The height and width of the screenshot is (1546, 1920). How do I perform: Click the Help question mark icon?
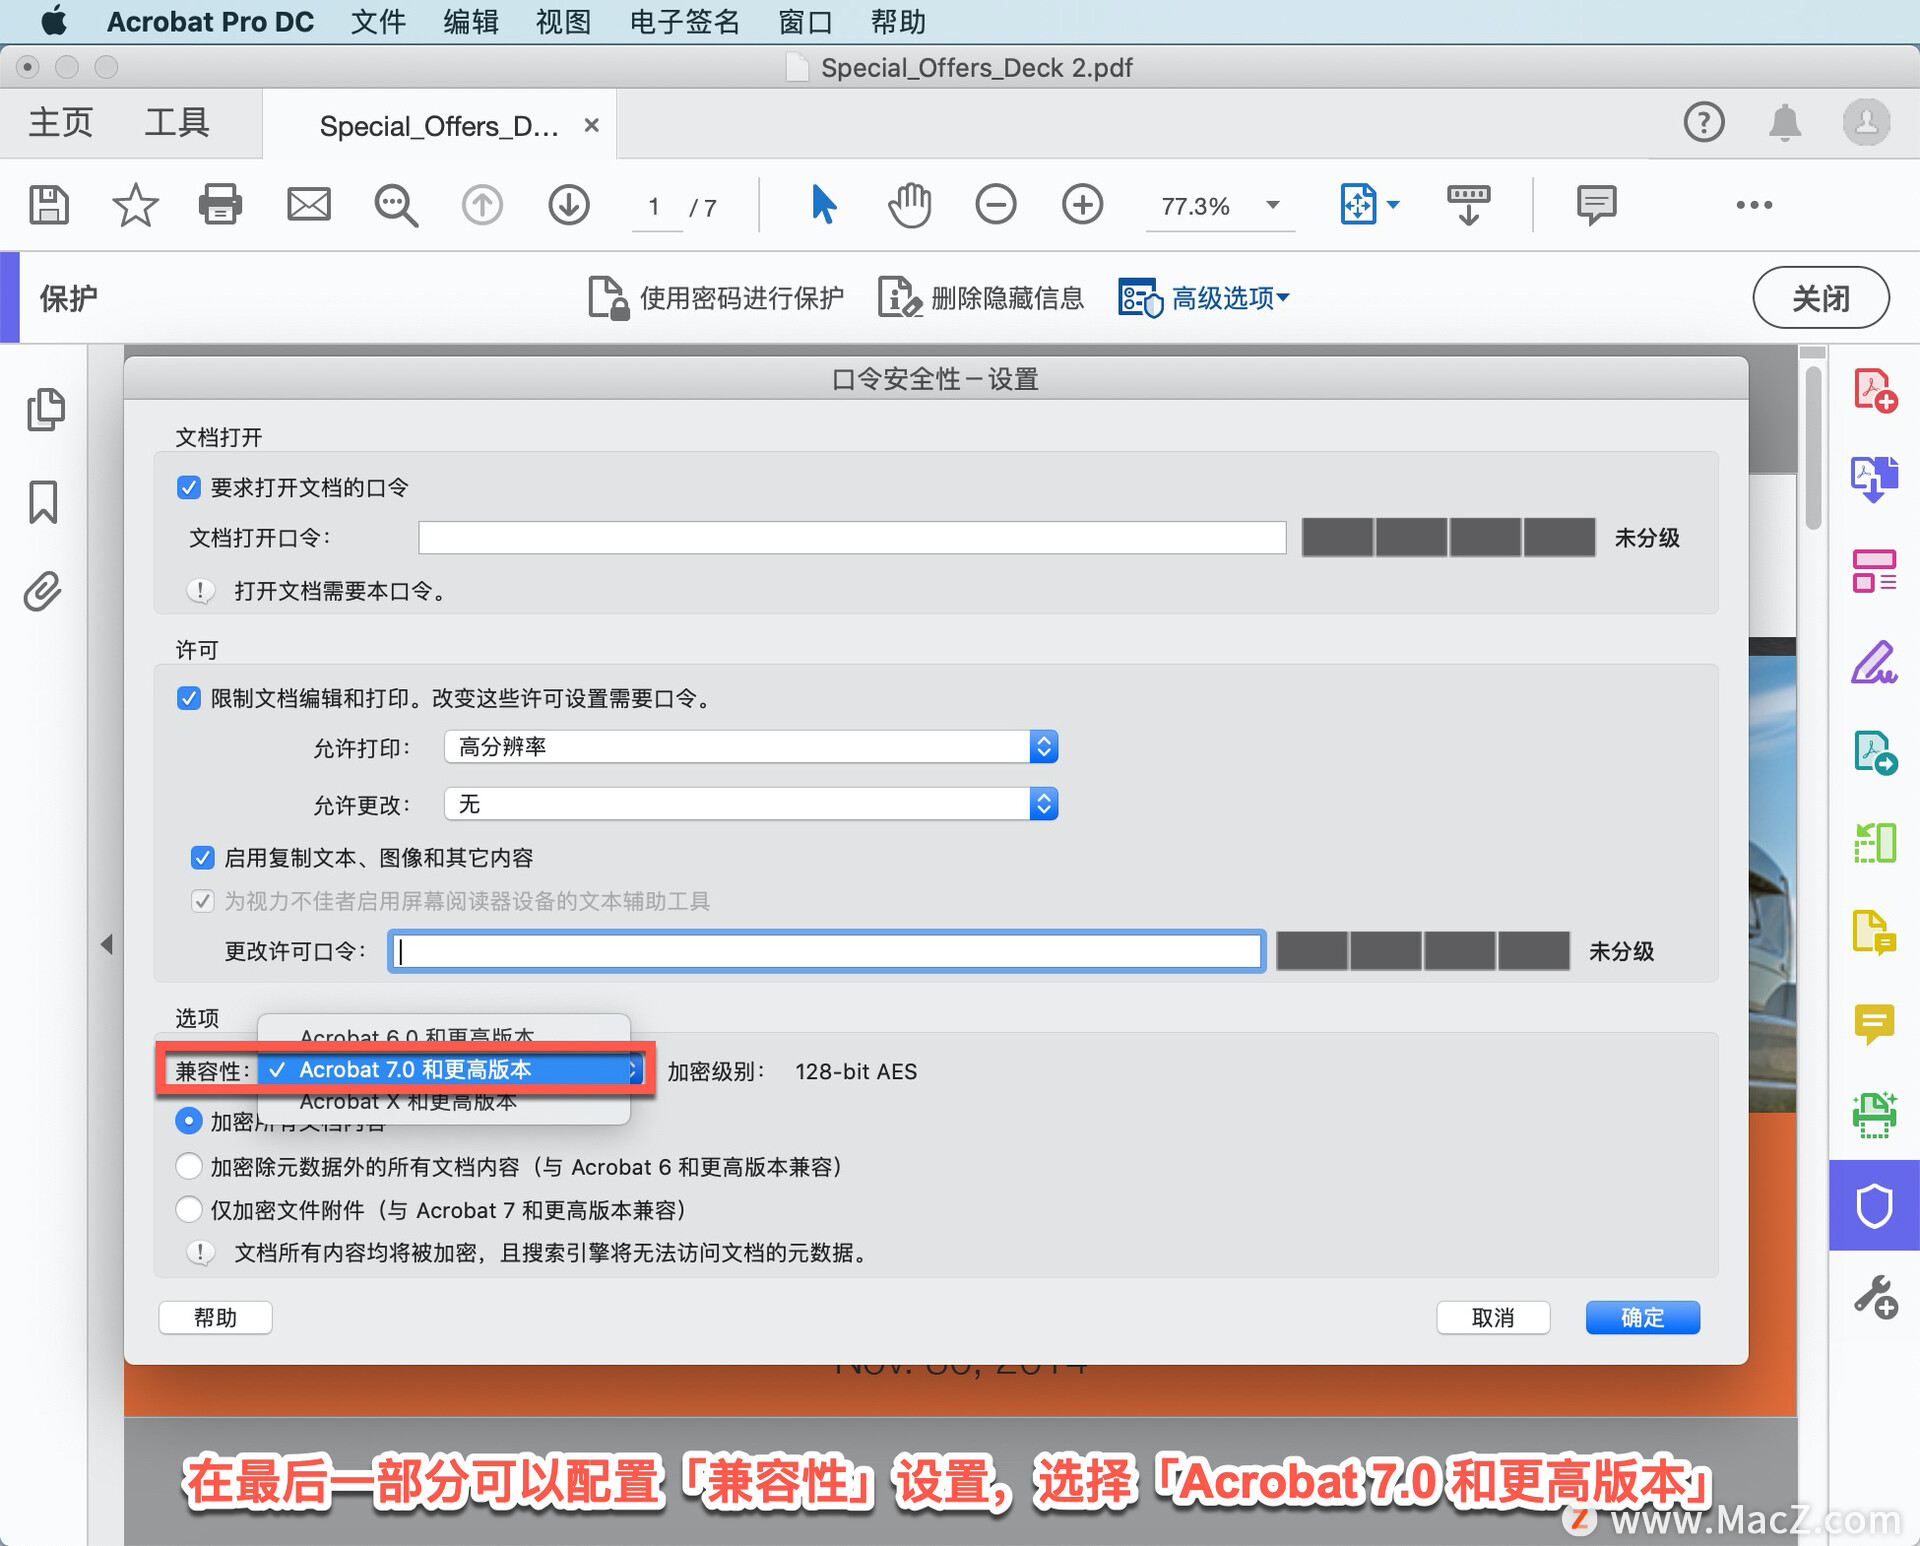click(x=1704, y=123)
